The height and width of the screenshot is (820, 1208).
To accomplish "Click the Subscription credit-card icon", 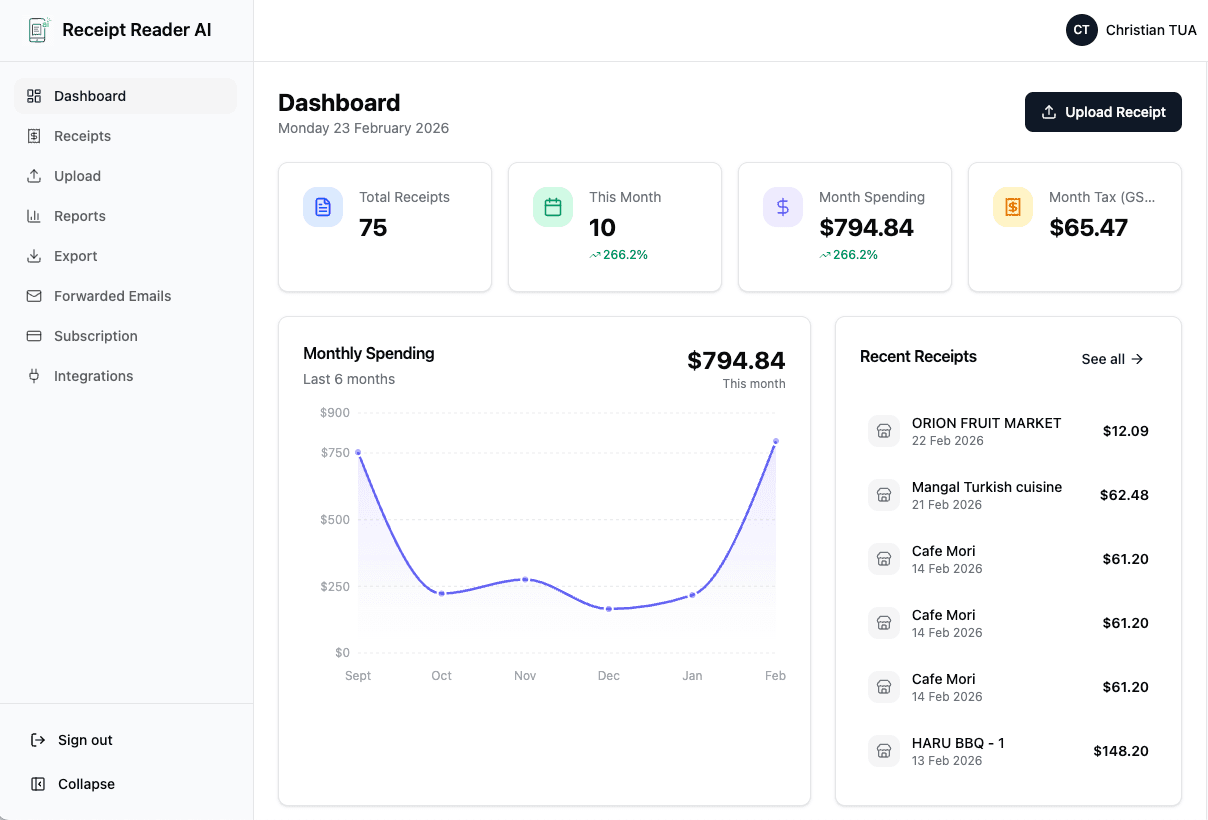I will 33,336.
